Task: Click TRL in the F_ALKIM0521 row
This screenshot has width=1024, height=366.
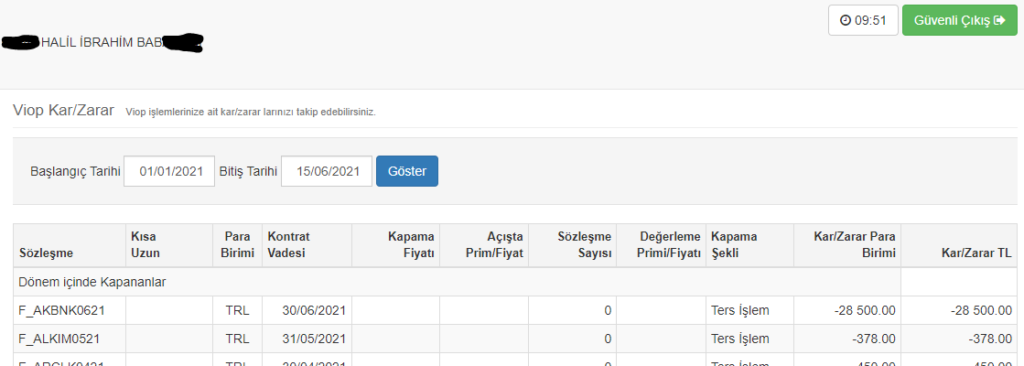Action: tap(237, 339)
